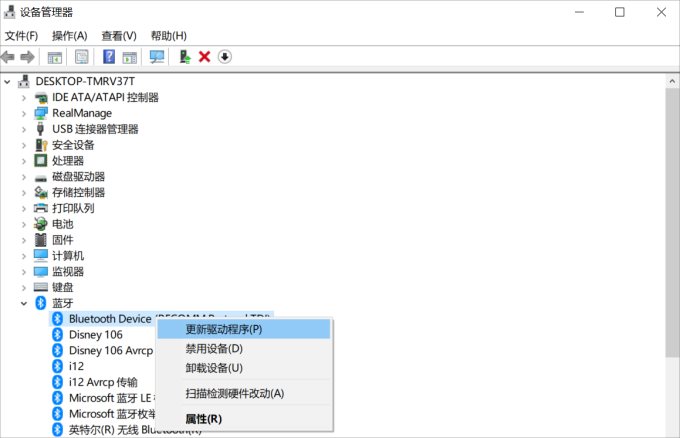Expand the 电池 node
The height and width of the screenshot is (438, 680).
point(24,224)
